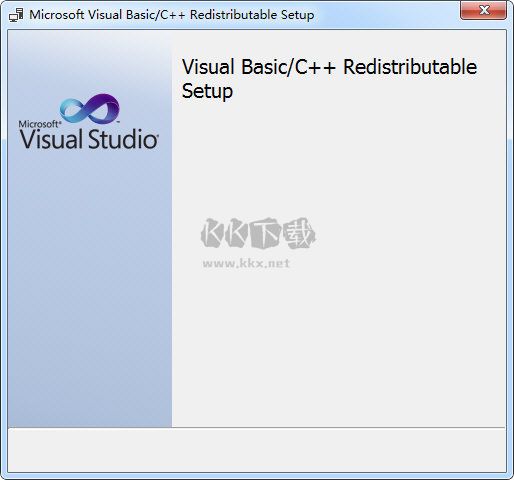Click the 下 character in the watermark logo
This screenshot has height=480, width=514.
(x=266, y=233)
